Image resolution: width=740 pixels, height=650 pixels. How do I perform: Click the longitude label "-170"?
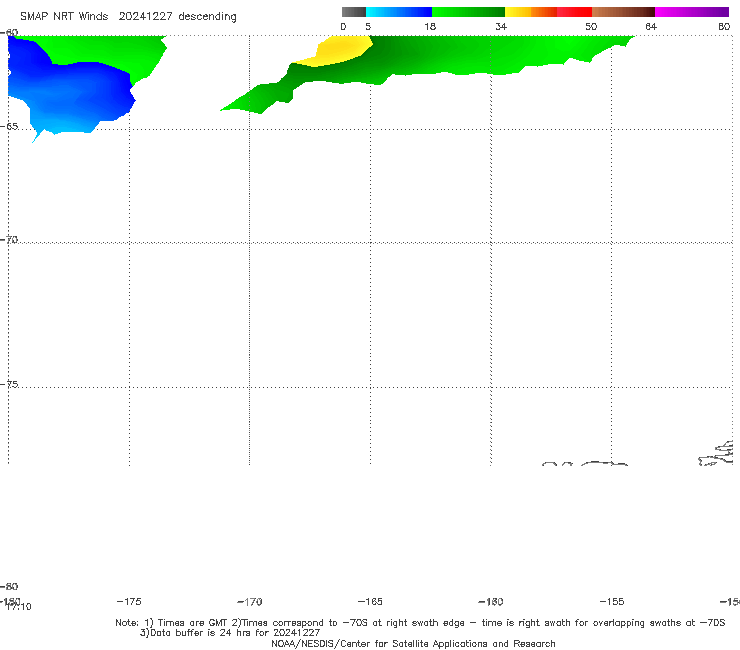[250, 602]
